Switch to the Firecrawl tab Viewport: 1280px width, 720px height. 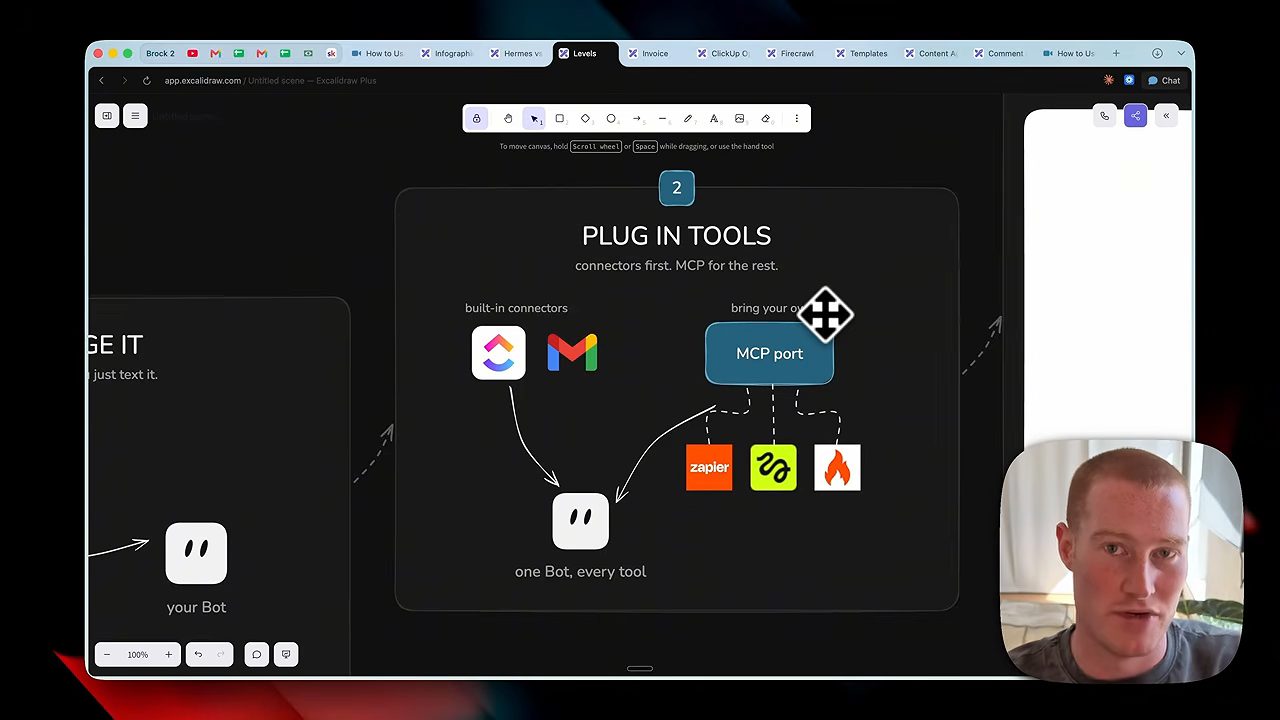point(790,53)
